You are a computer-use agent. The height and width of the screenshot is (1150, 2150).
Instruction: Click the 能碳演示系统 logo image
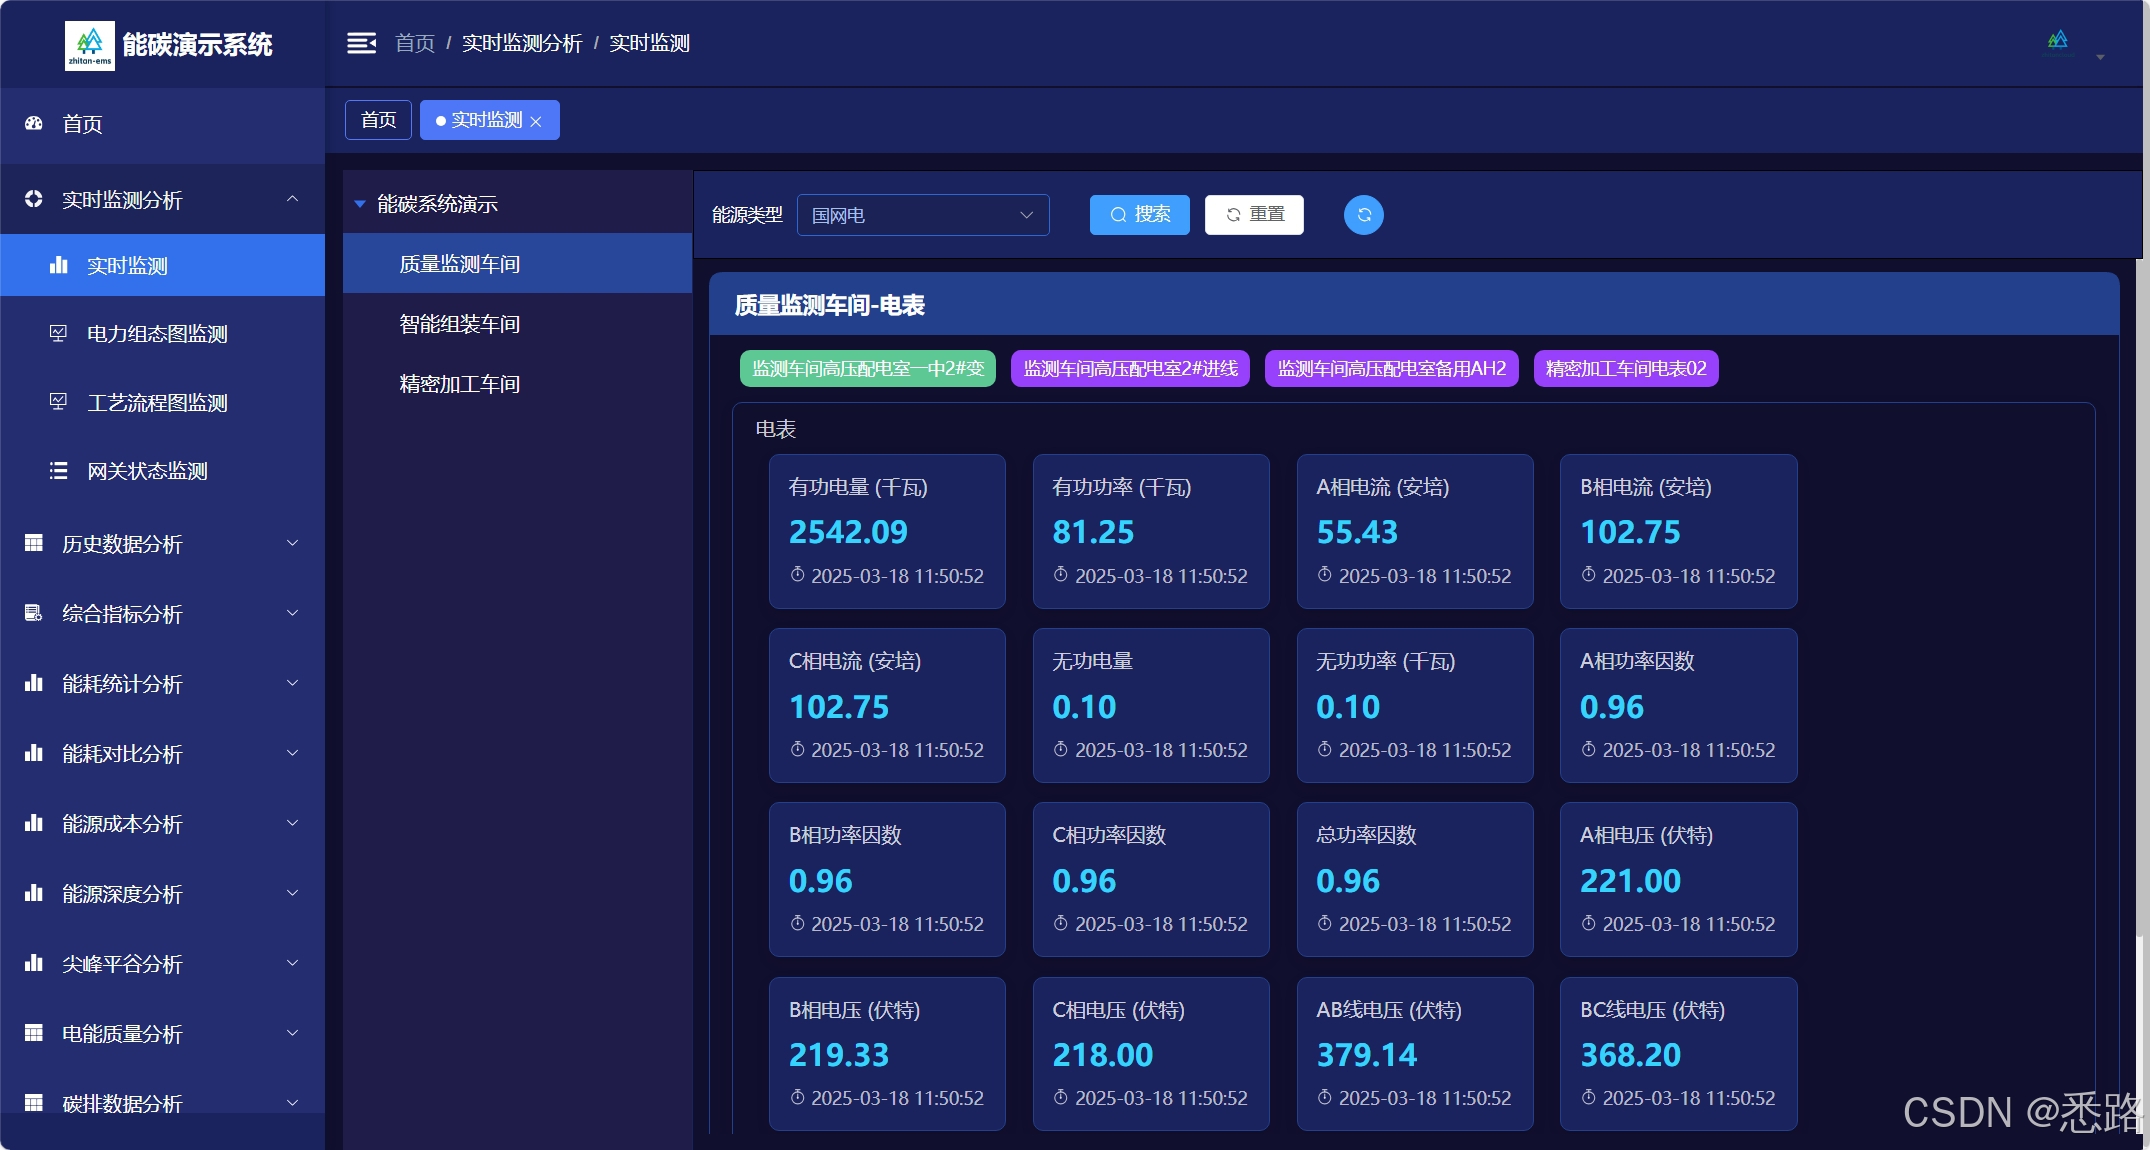(x=90, y=45)
